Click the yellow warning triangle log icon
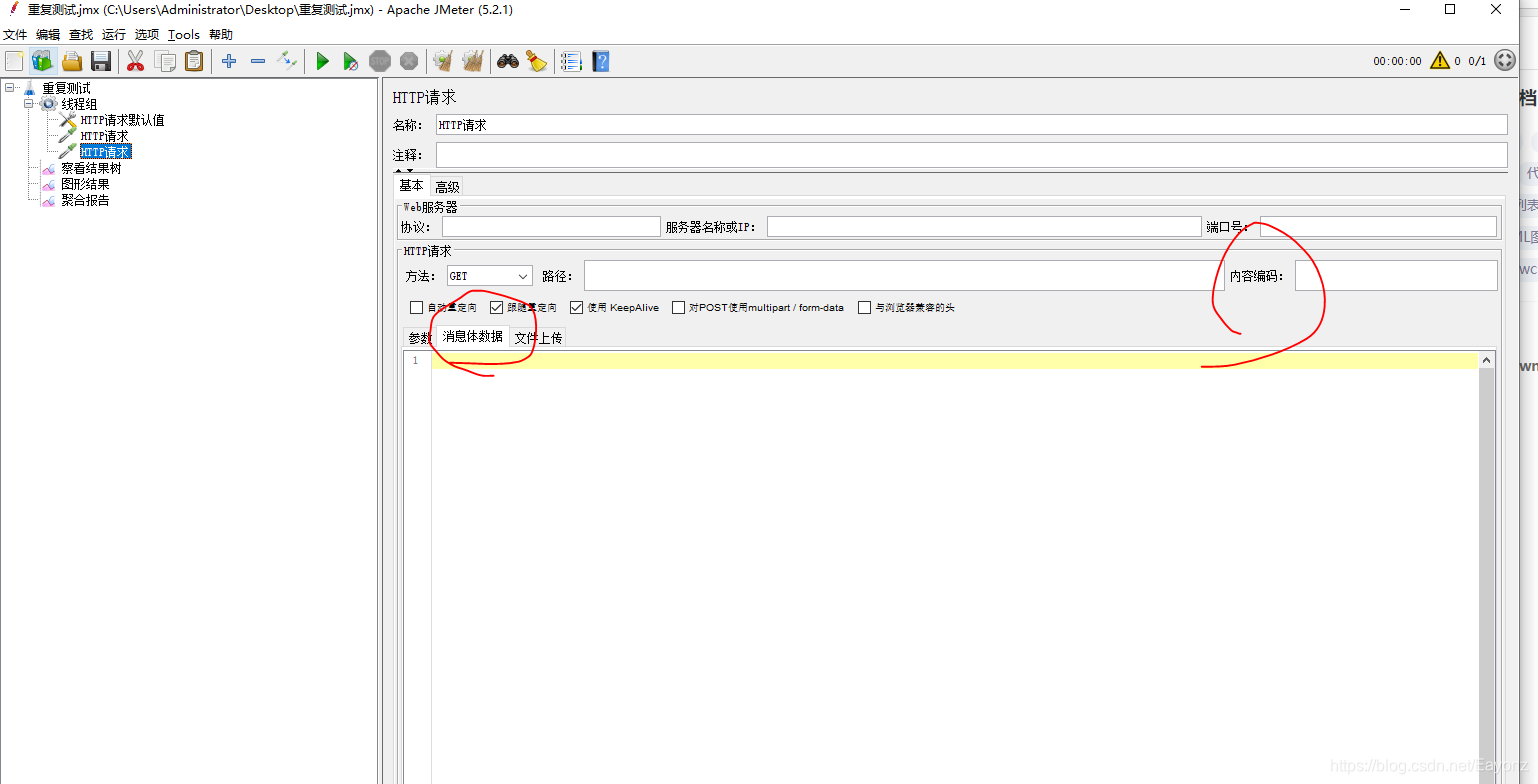Screen dimensions: 1538x784 (x=1440, y=60)
